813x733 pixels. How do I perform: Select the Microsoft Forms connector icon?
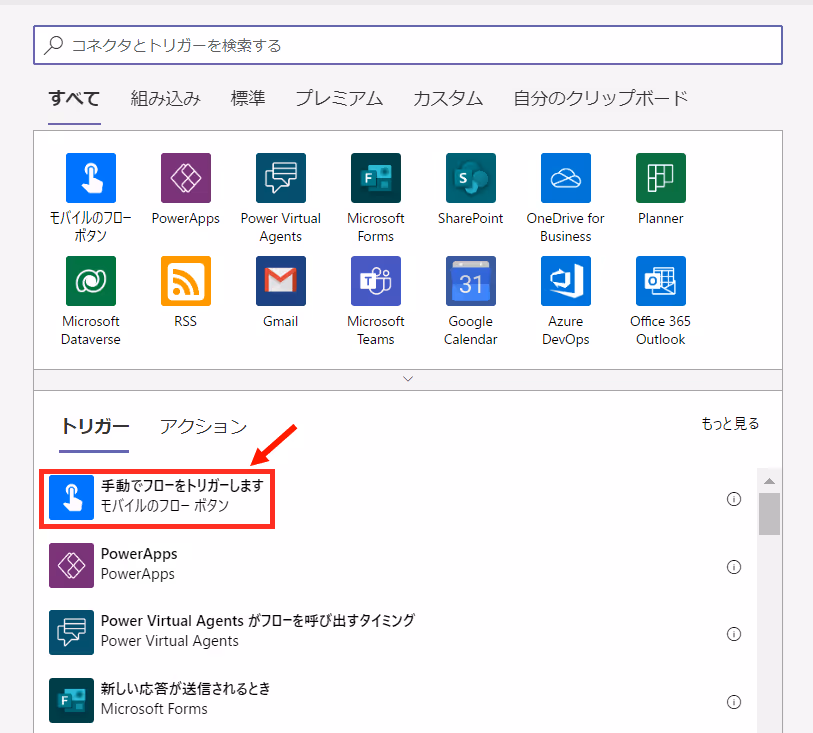point(375,178)
